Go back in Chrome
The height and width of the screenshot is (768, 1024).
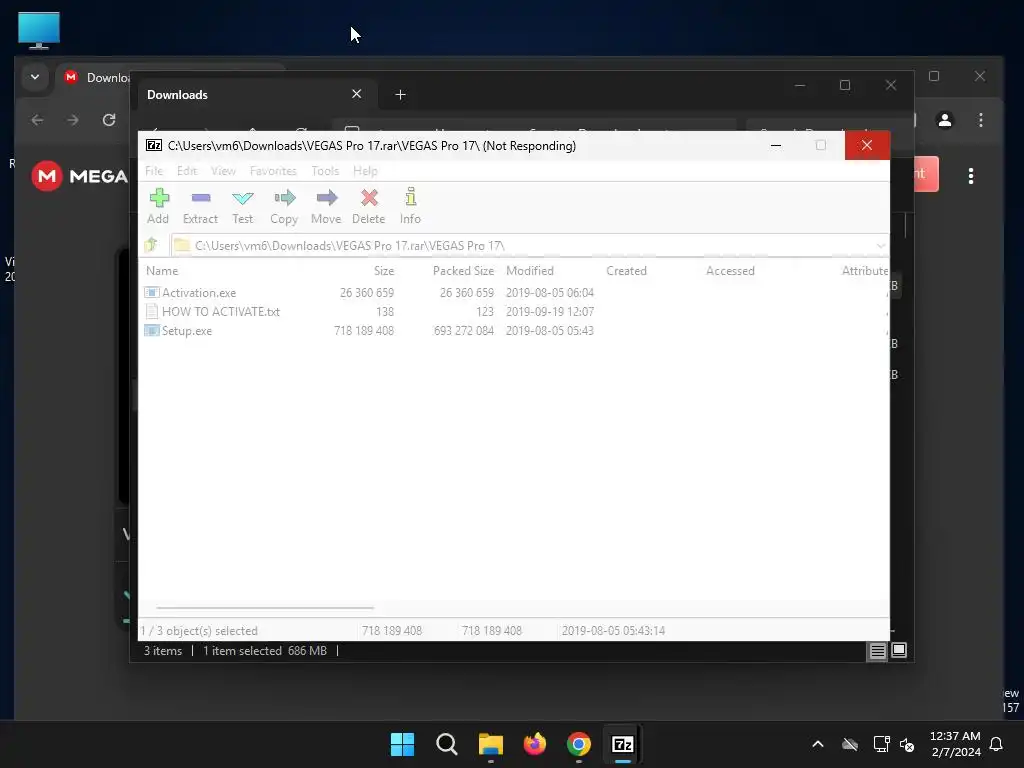click(37, 120)
